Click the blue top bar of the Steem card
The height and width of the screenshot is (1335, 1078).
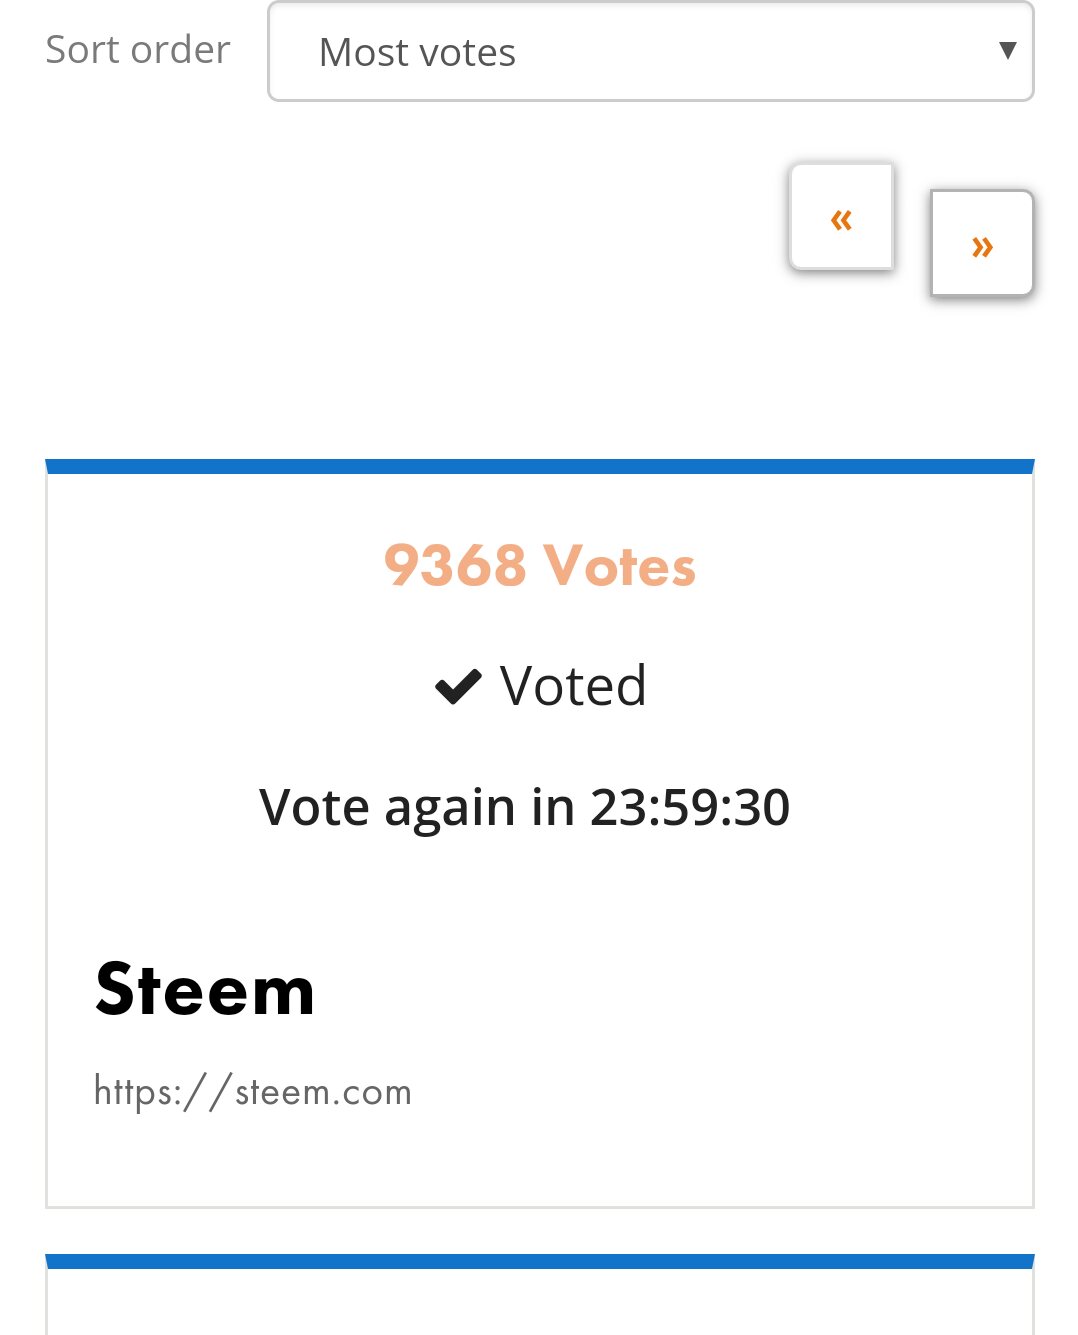tap(540, 466)
